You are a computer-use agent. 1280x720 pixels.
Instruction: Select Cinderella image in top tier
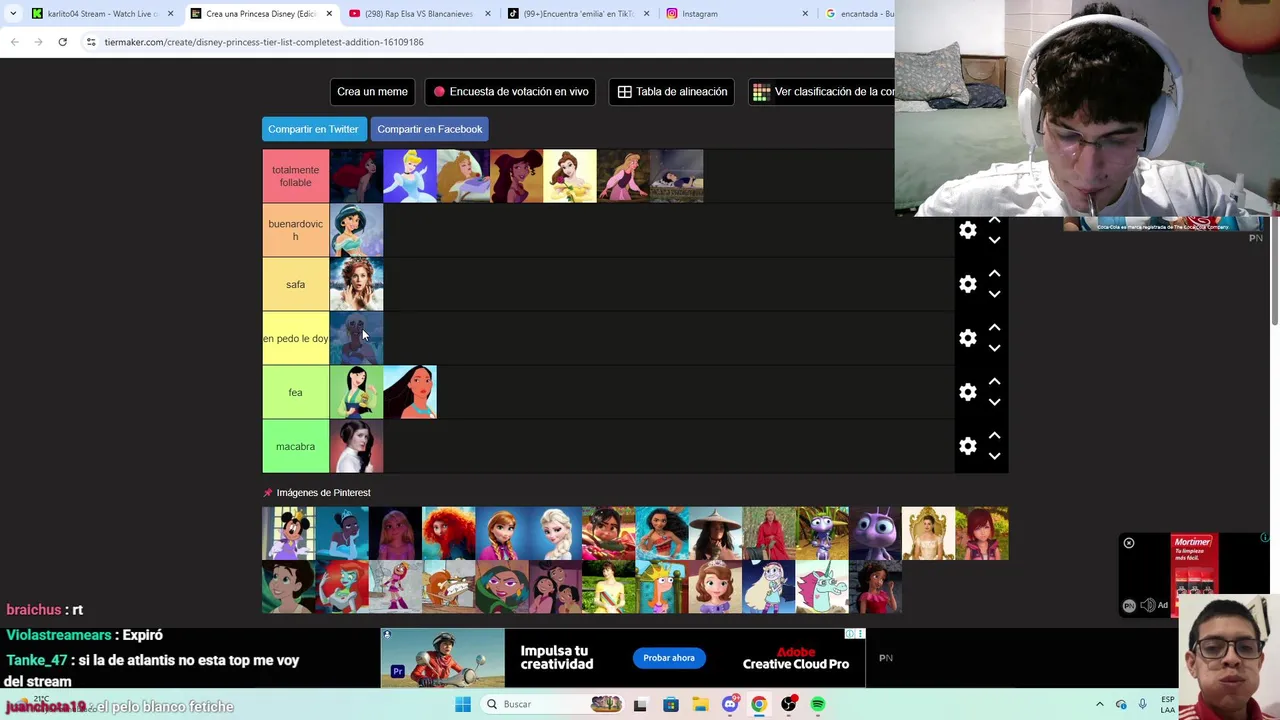click(410, 176)
